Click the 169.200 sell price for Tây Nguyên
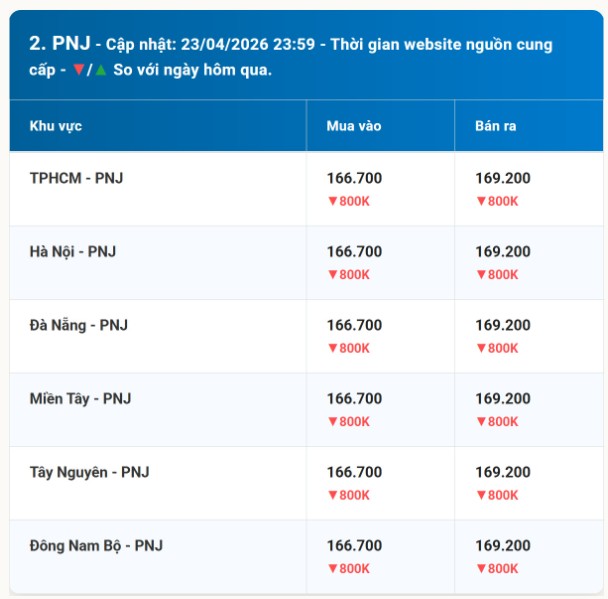Viewport: 608px width, 599px height. [x=503, y=472]
